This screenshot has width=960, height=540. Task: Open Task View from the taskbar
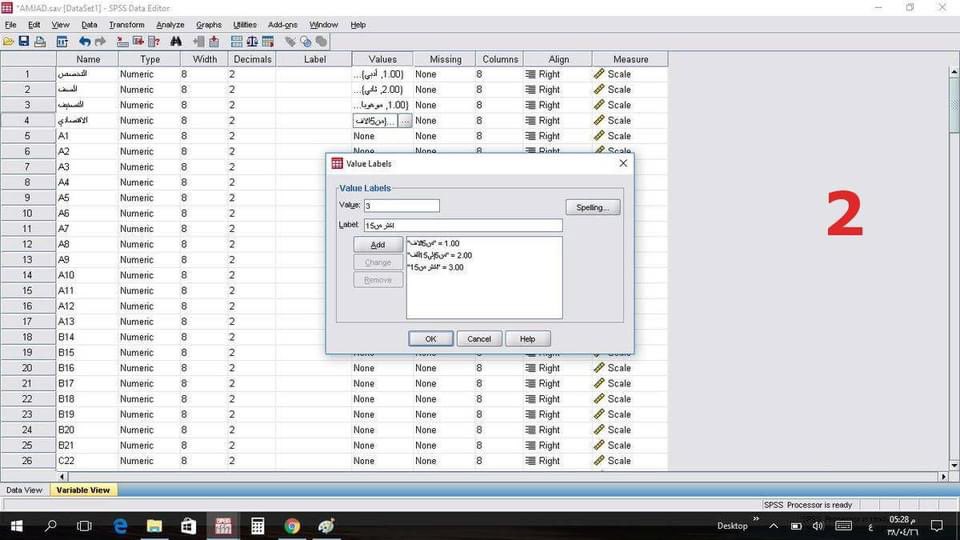pyautogui.click(x=84, y=526)
